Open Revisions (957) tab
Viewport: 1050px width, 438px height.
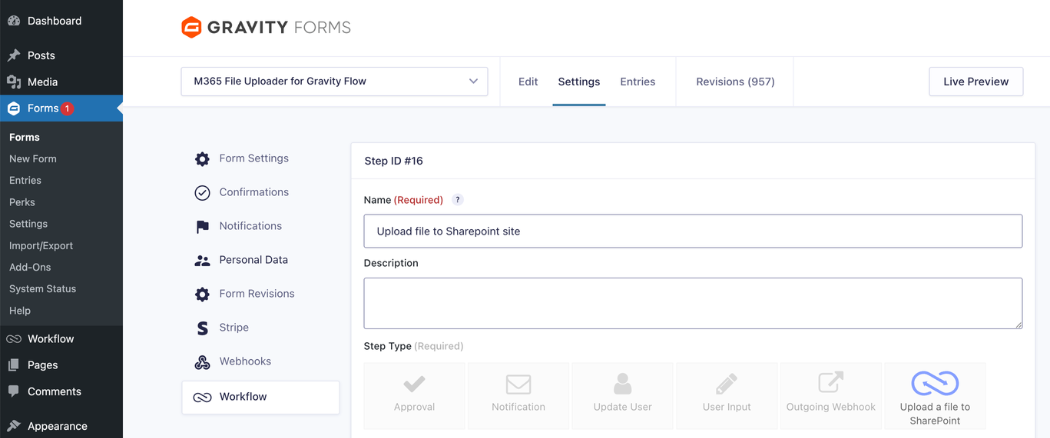tap(735, 82)
